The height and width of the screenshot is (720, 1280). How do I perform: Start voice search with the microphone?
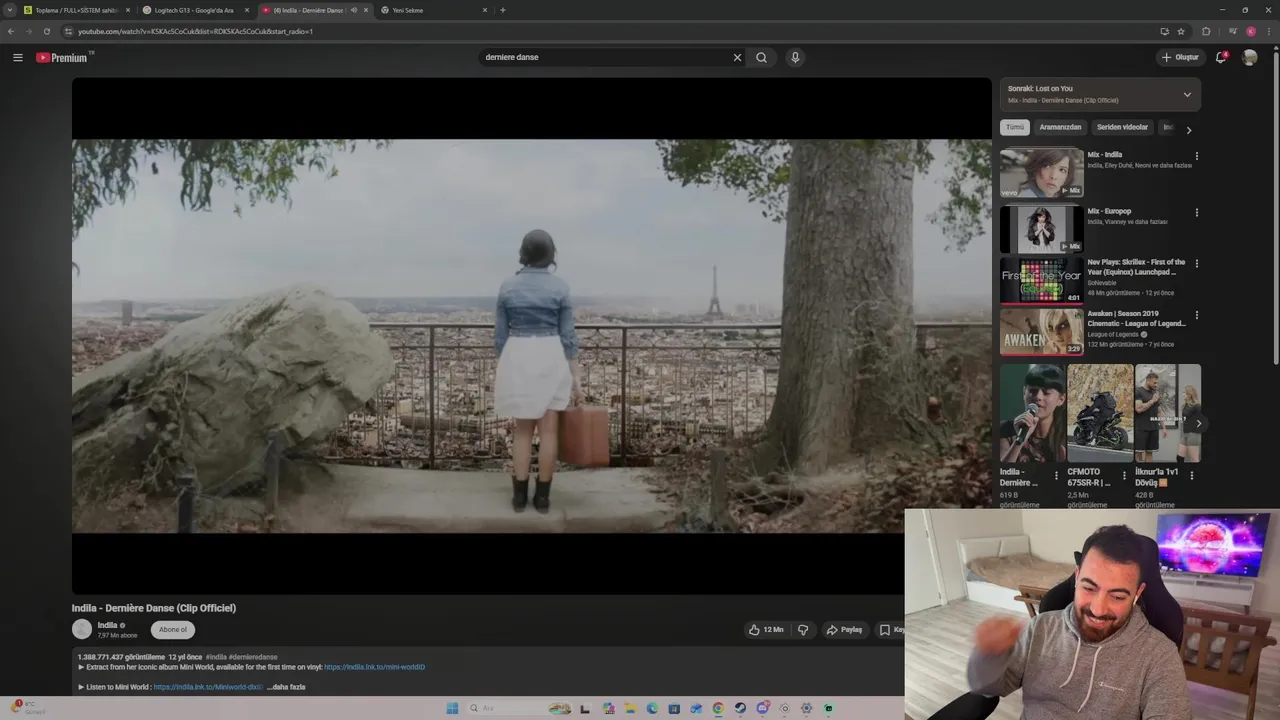point(795,57)
